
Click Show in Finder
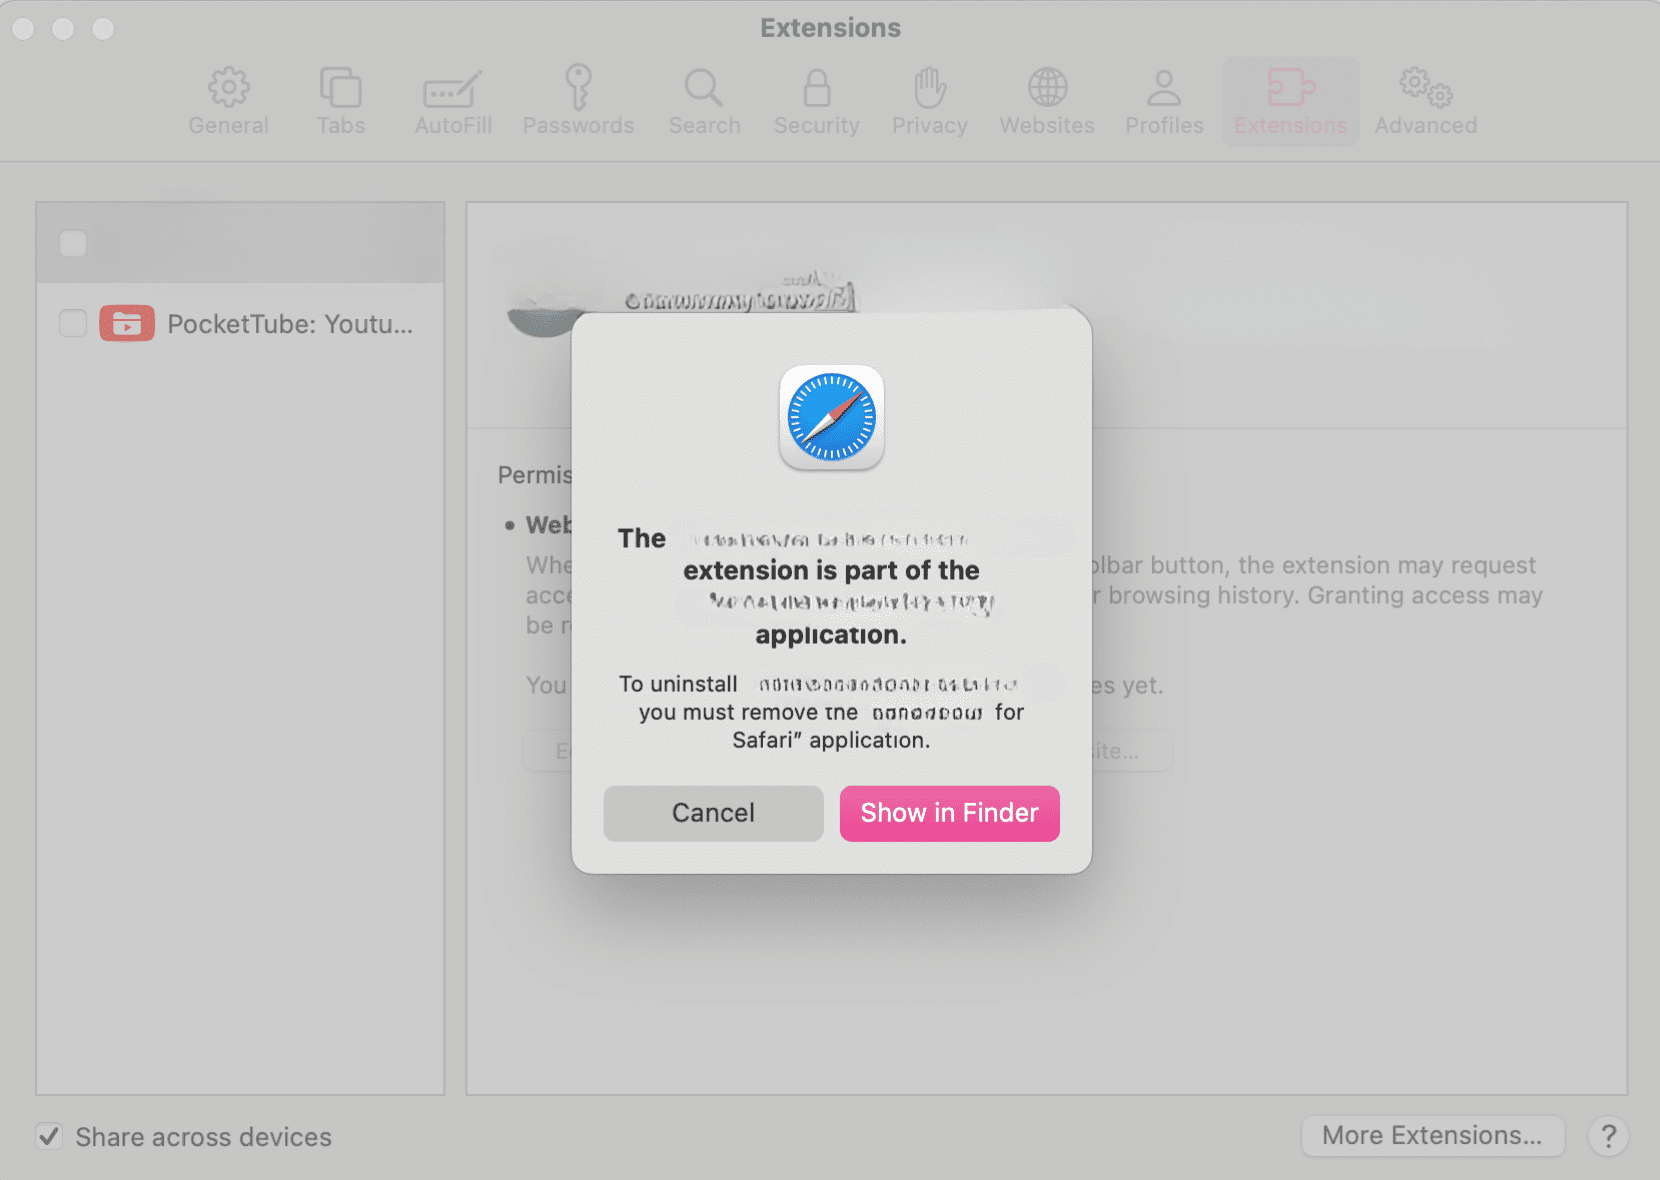click(948, 813)
